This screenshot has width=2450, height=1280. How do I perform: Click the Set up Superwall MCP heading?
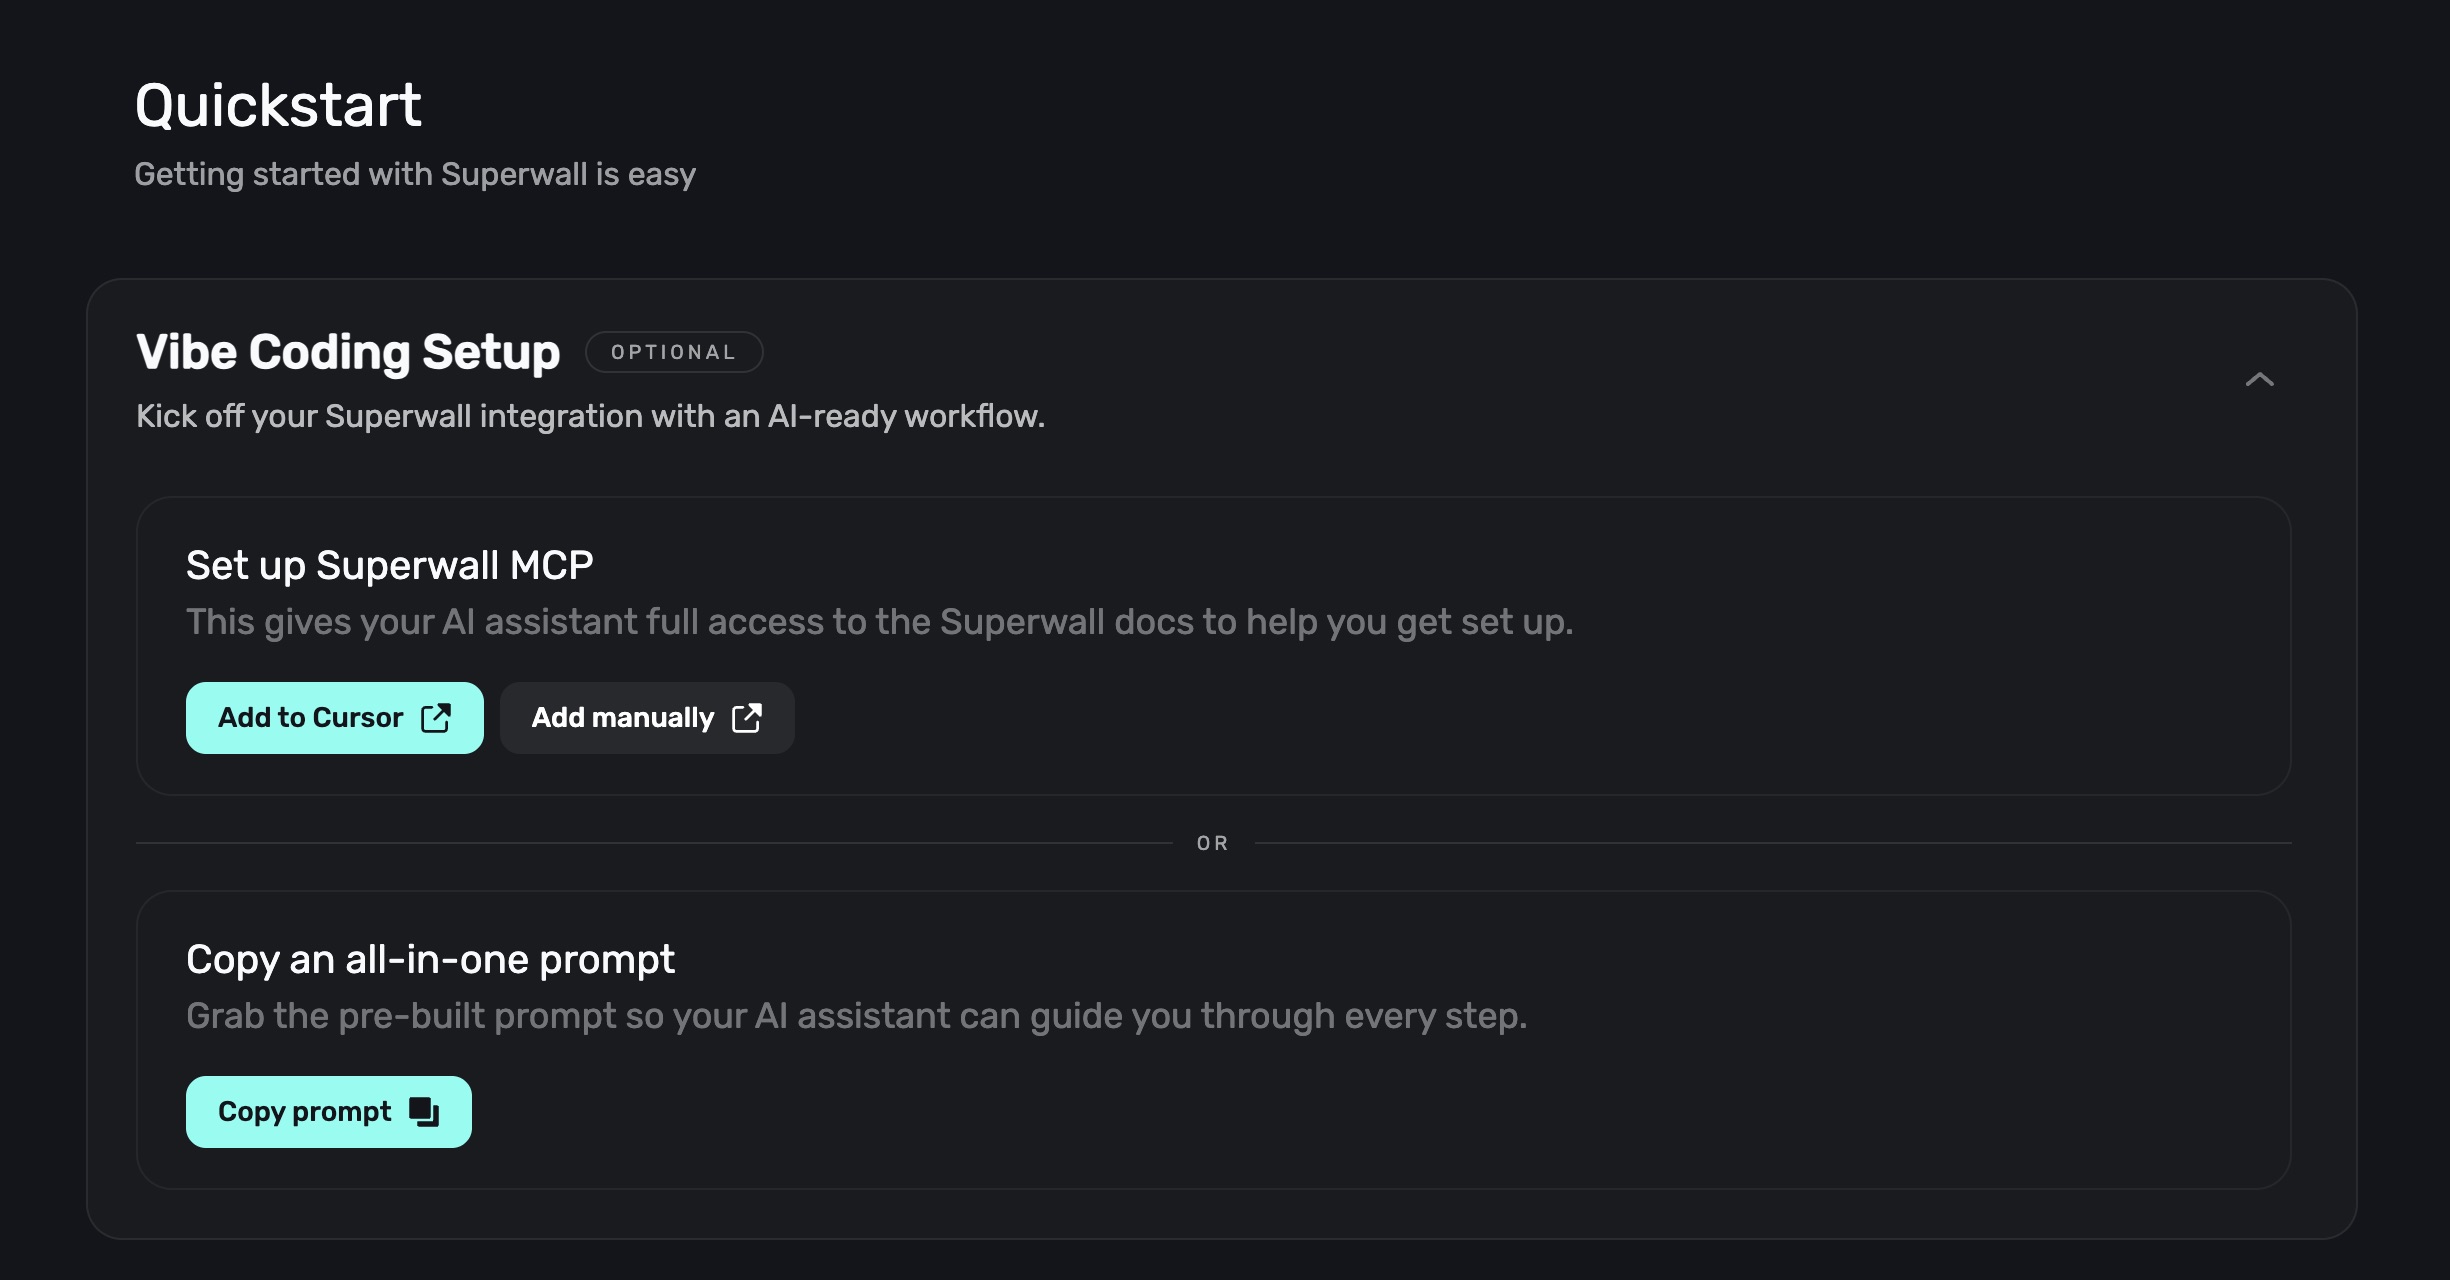(389, 565)
